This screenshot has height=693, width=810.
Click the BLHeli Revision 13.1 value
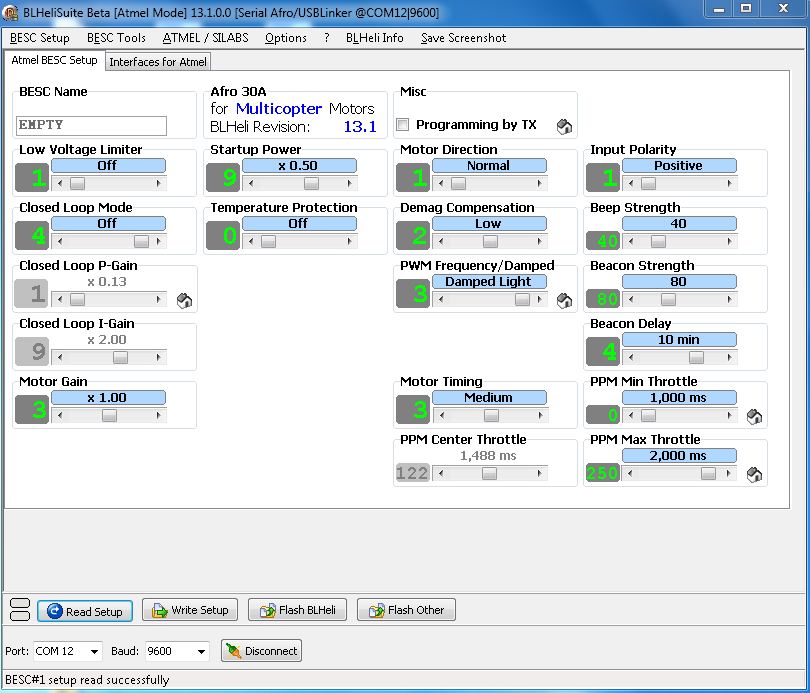coord(360,127)
